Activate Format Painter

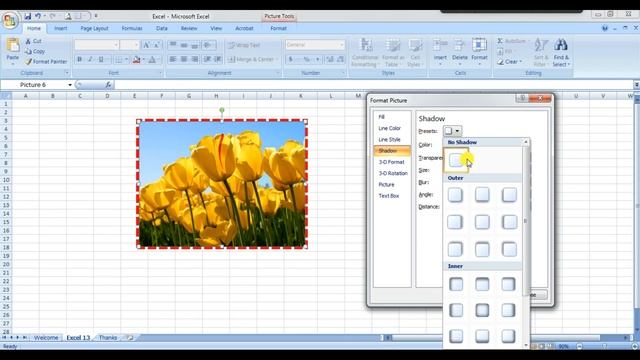46,62
